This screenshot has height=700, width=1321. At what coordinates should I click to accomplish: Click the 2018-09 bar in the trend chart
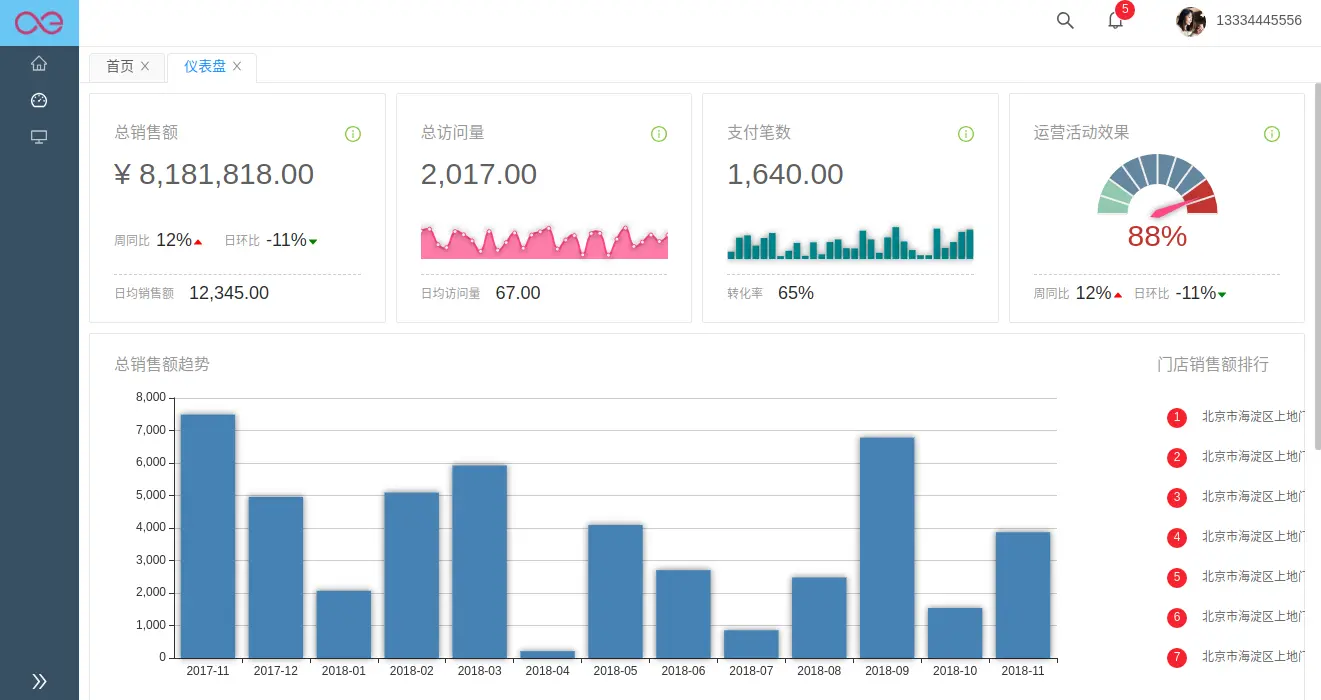887,547
